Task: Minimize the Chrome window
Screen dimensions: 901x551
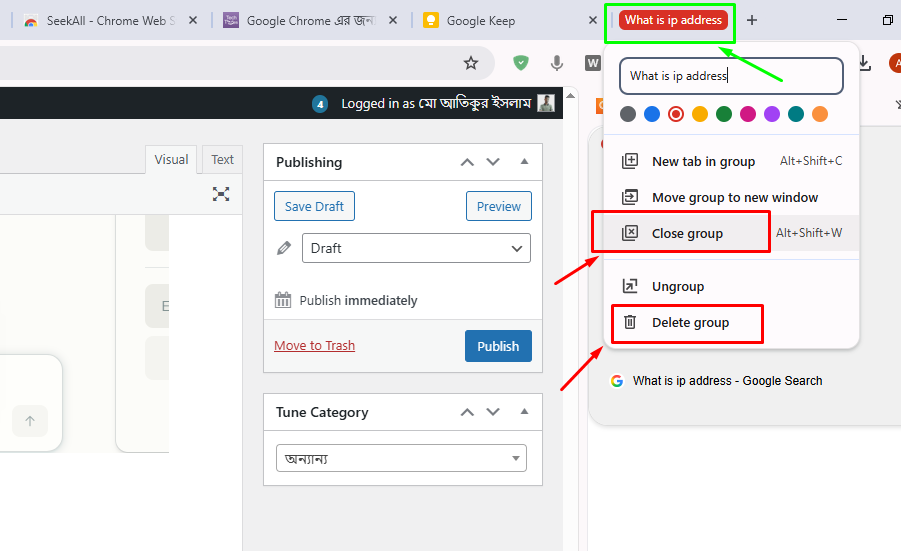Action: click(x=842, y=20)
